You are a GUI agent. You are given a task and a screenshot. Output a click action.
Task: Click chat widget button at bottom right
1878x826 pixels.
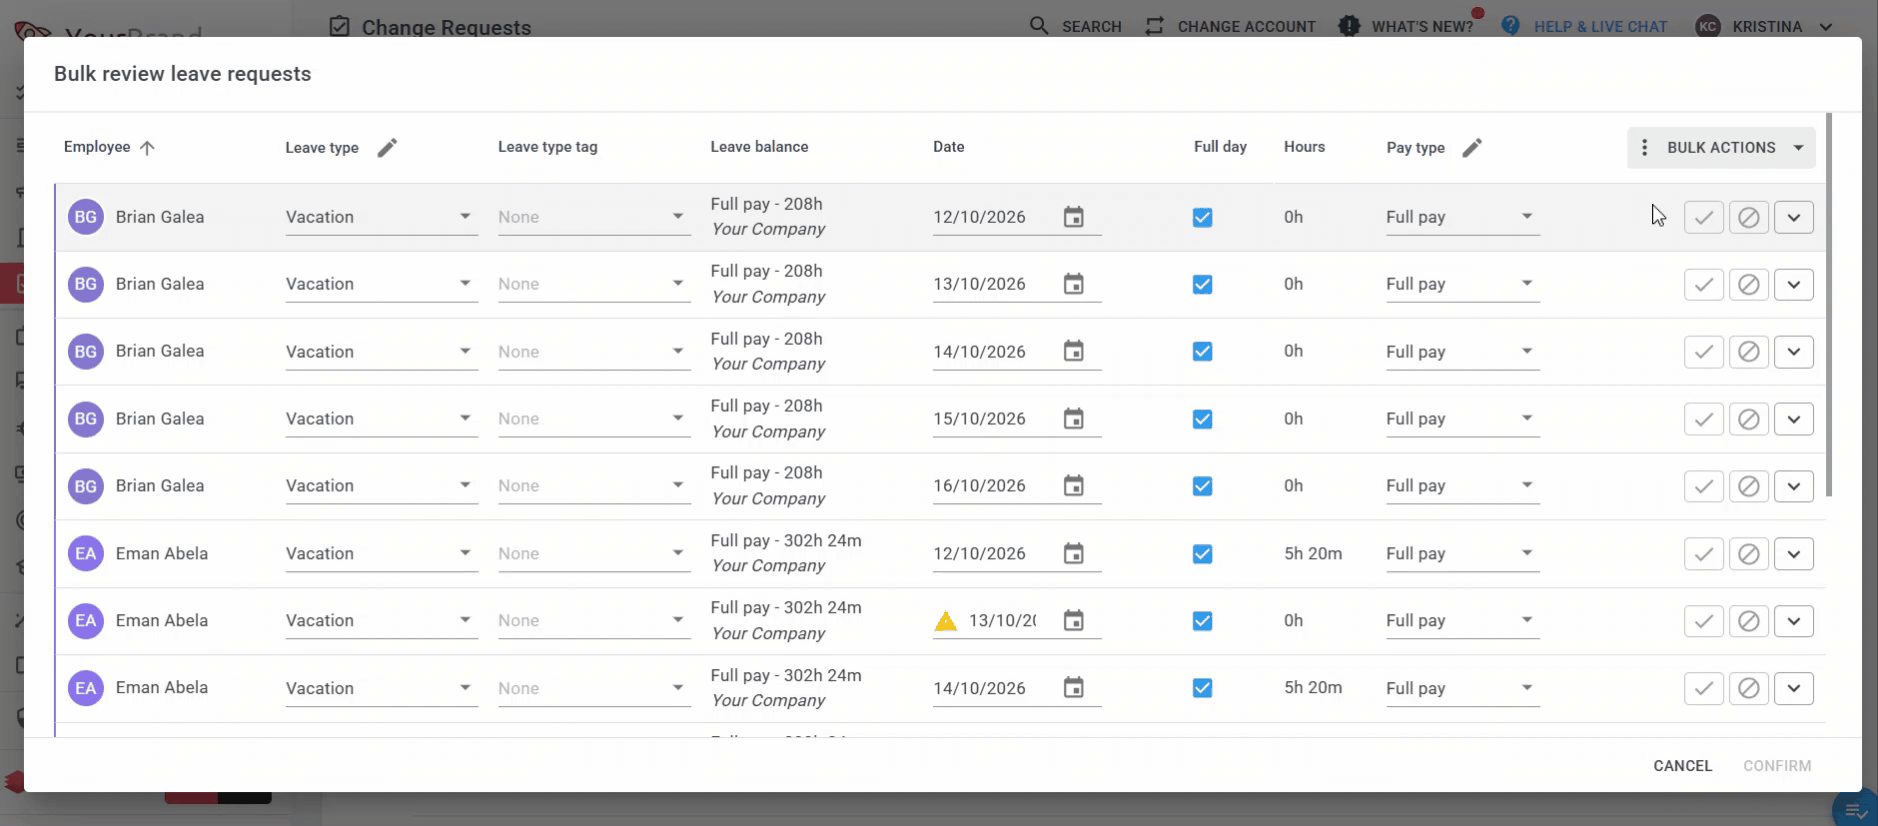(x=1855, y=809)
